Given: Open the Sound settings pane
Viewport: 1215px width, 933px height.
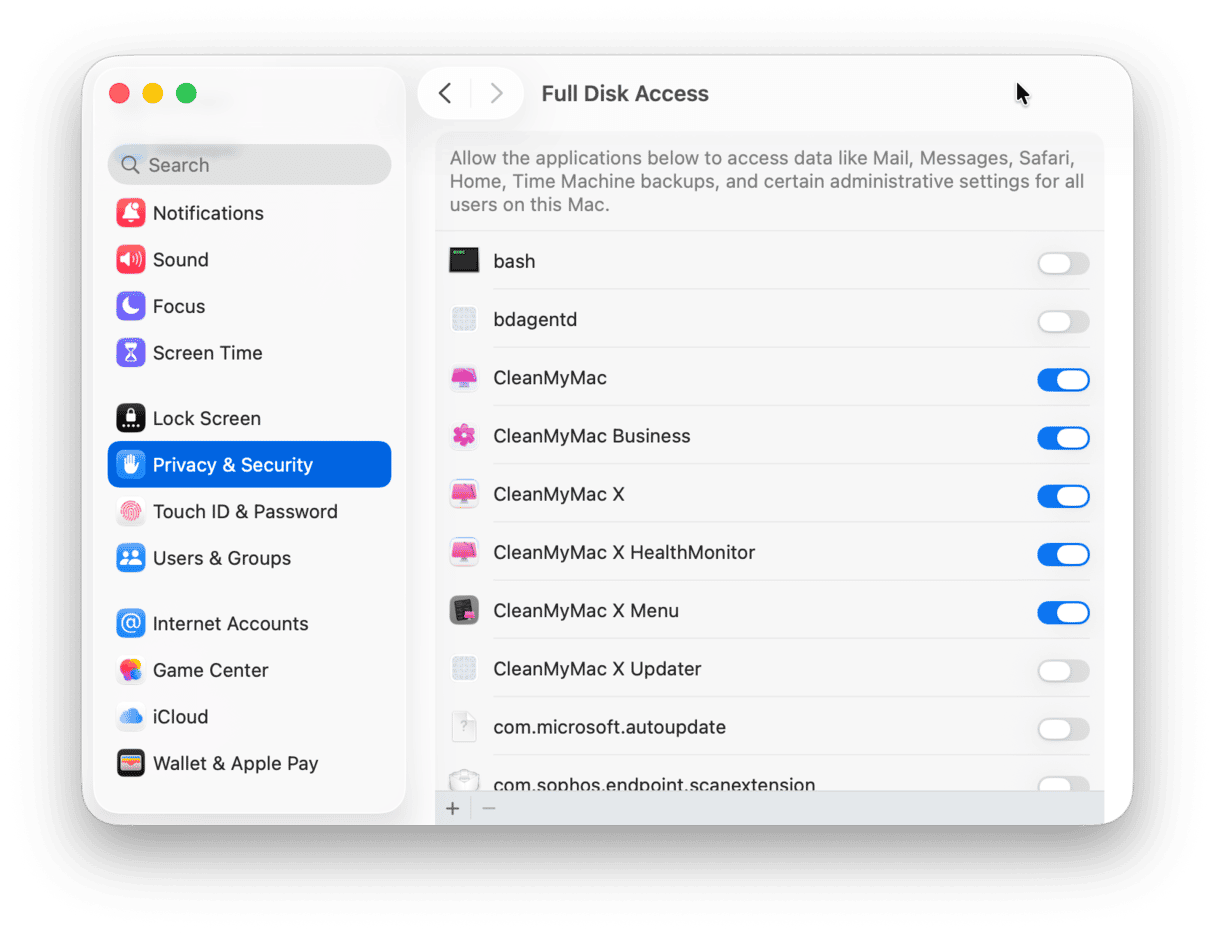Looking at the screenshot, I should [249, 260].
